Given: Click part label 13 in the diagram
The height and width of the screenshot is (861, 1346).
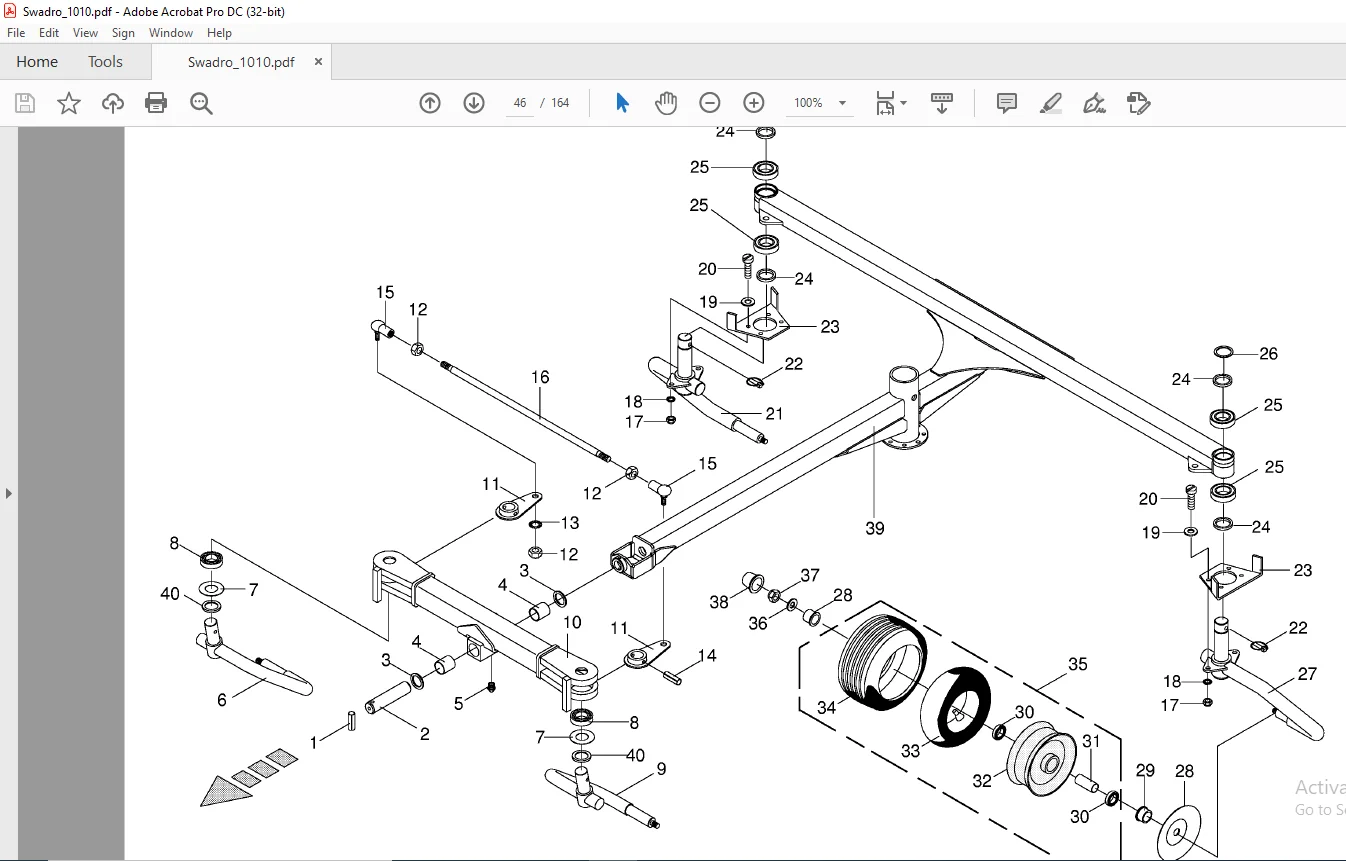Looking at the screenshot, I should (570, 523).
